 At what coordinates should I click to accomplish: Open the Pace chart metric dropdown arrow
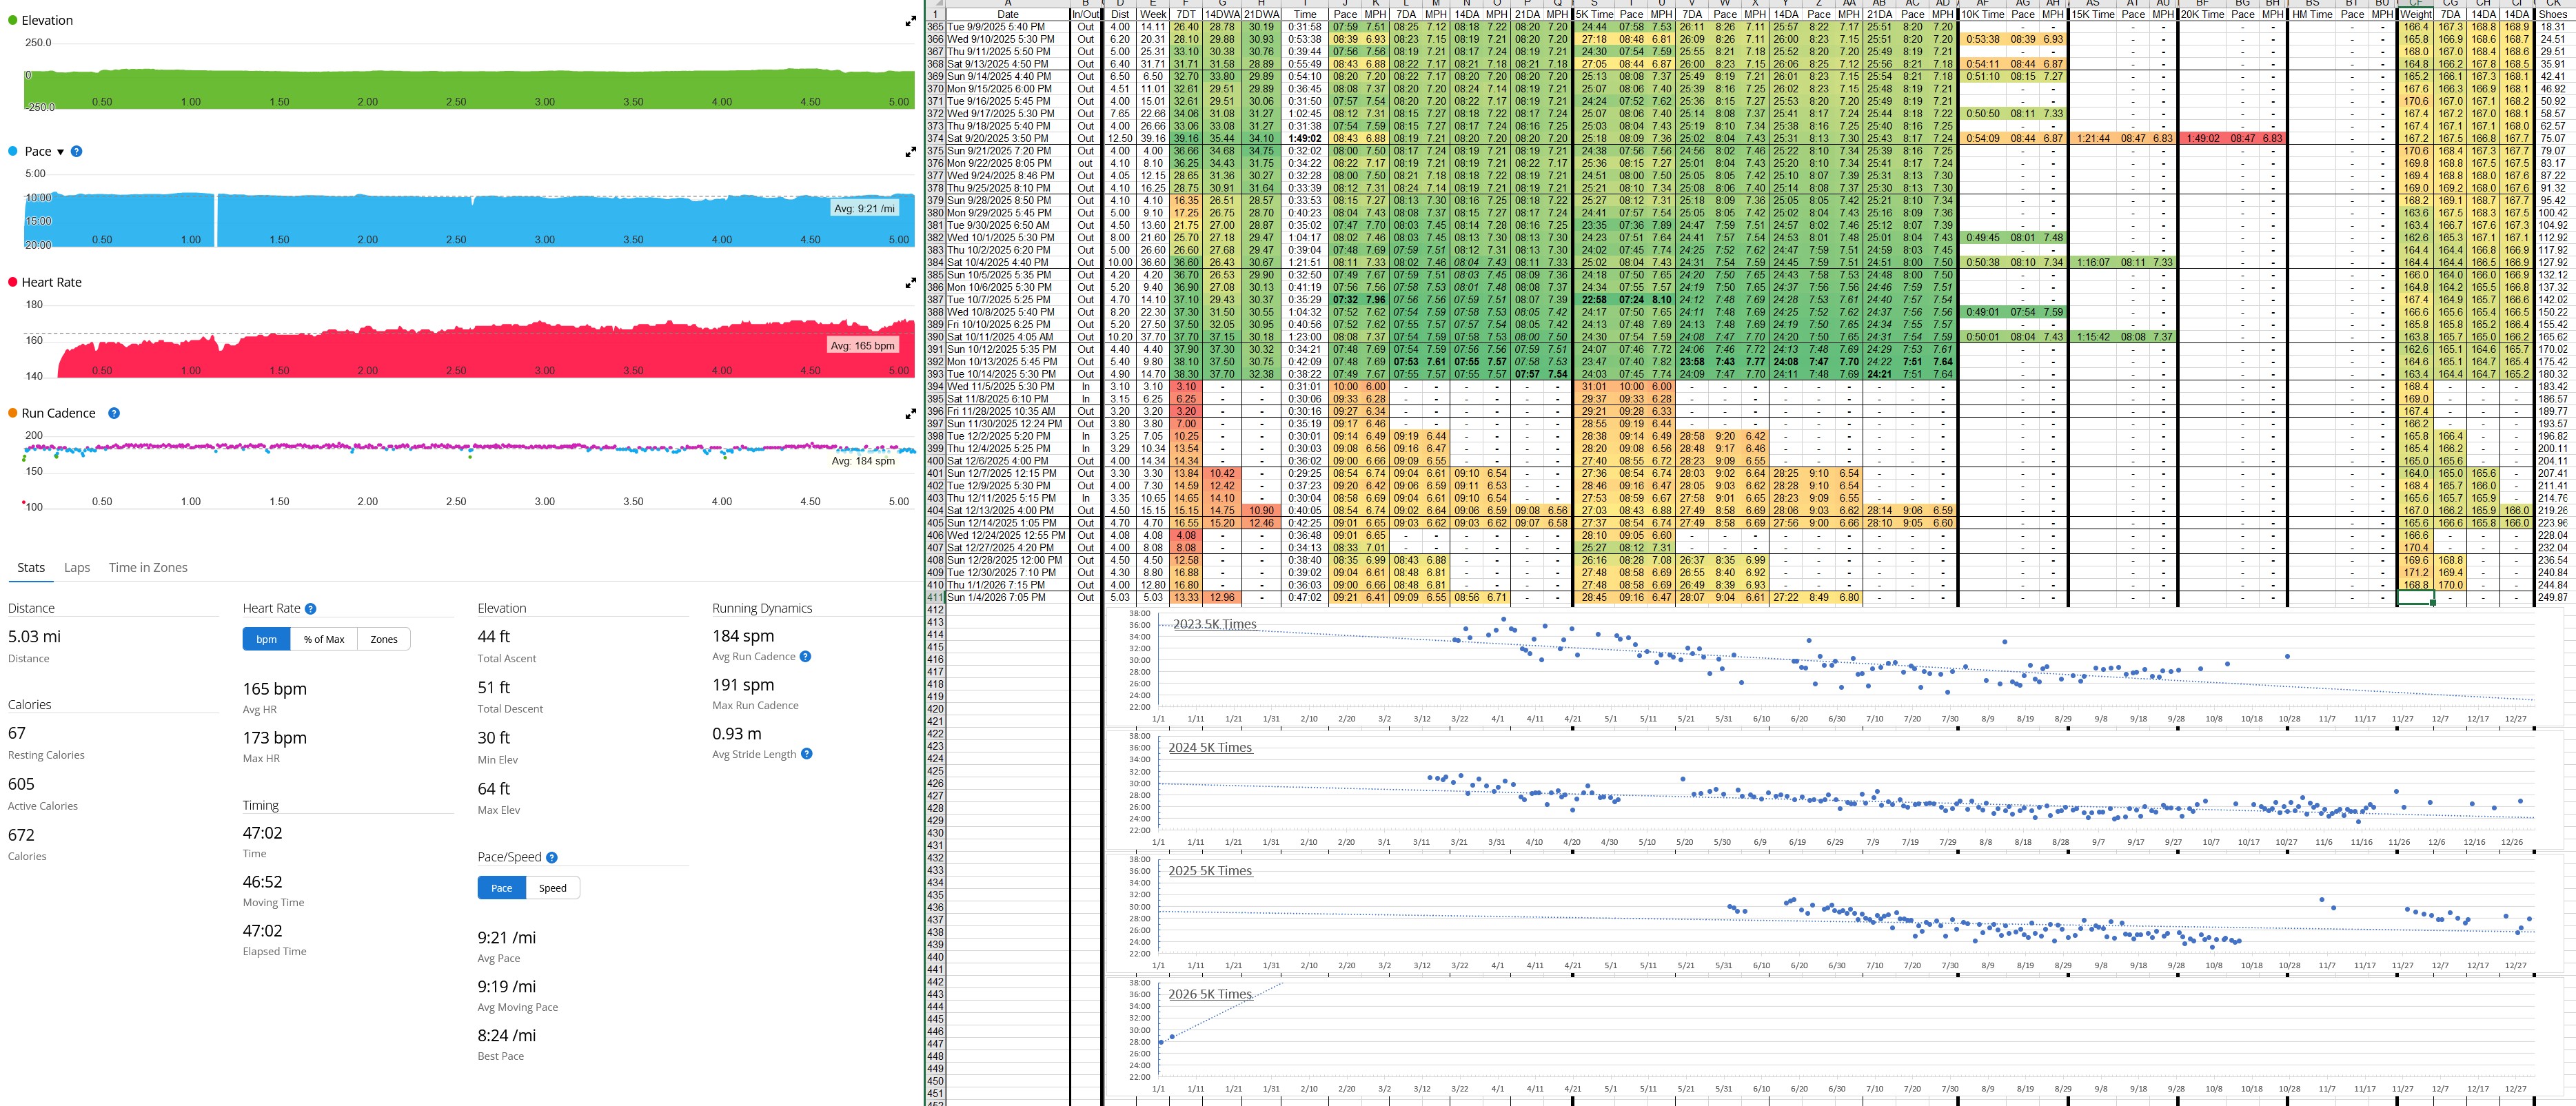(60, 152)
